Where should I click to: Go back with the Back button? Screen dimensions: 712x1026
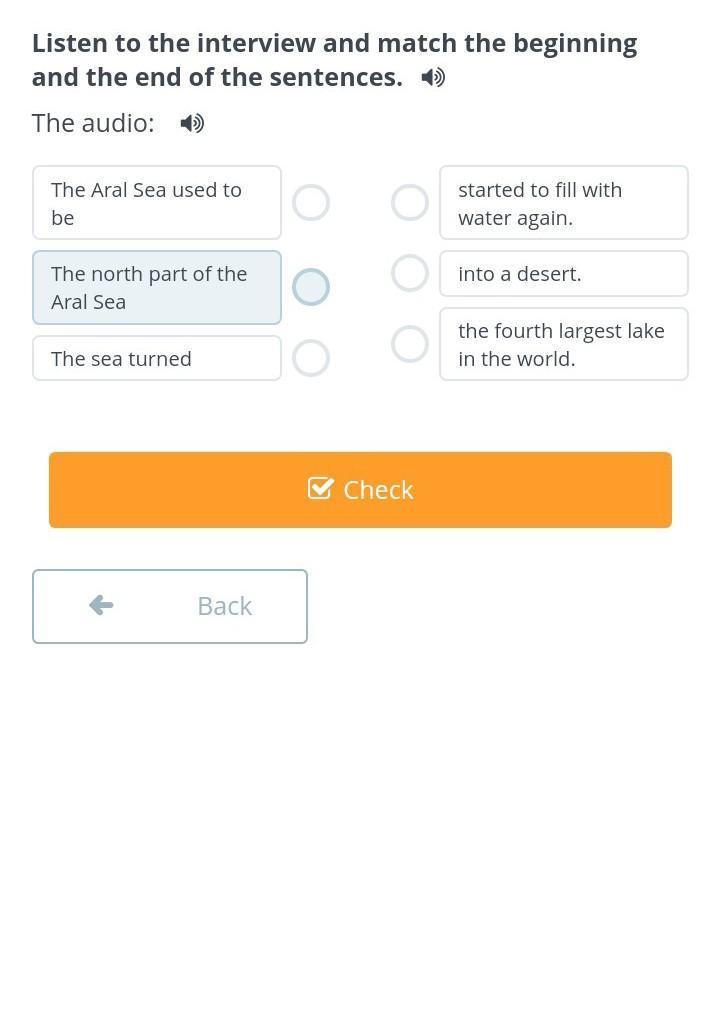click(170, 606)
